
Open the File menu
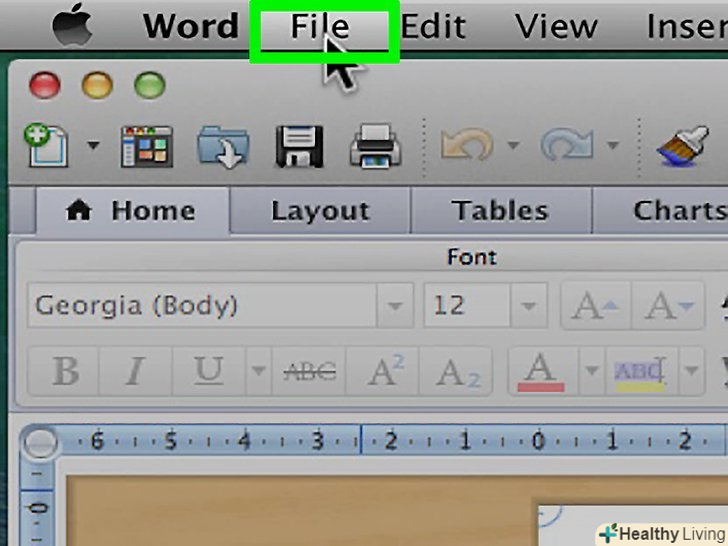pyautogui.click(x=319, y=26)
